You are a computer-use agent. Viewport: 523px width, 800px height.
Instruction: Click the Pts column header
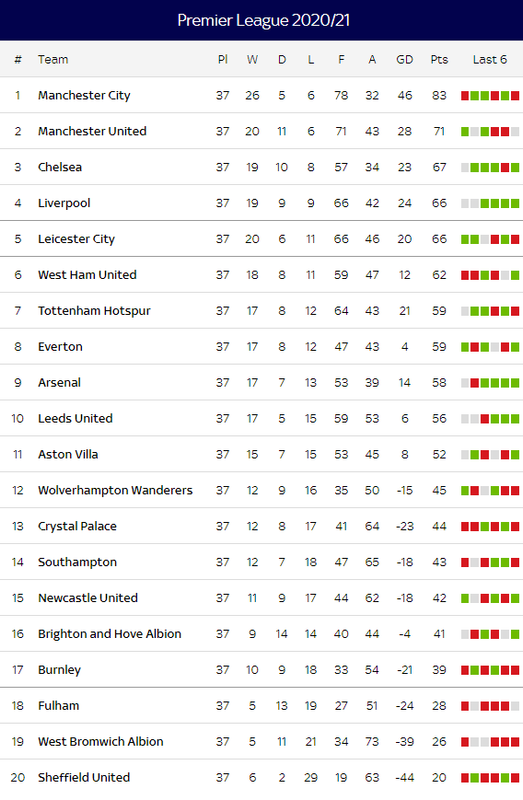(439, 60)
